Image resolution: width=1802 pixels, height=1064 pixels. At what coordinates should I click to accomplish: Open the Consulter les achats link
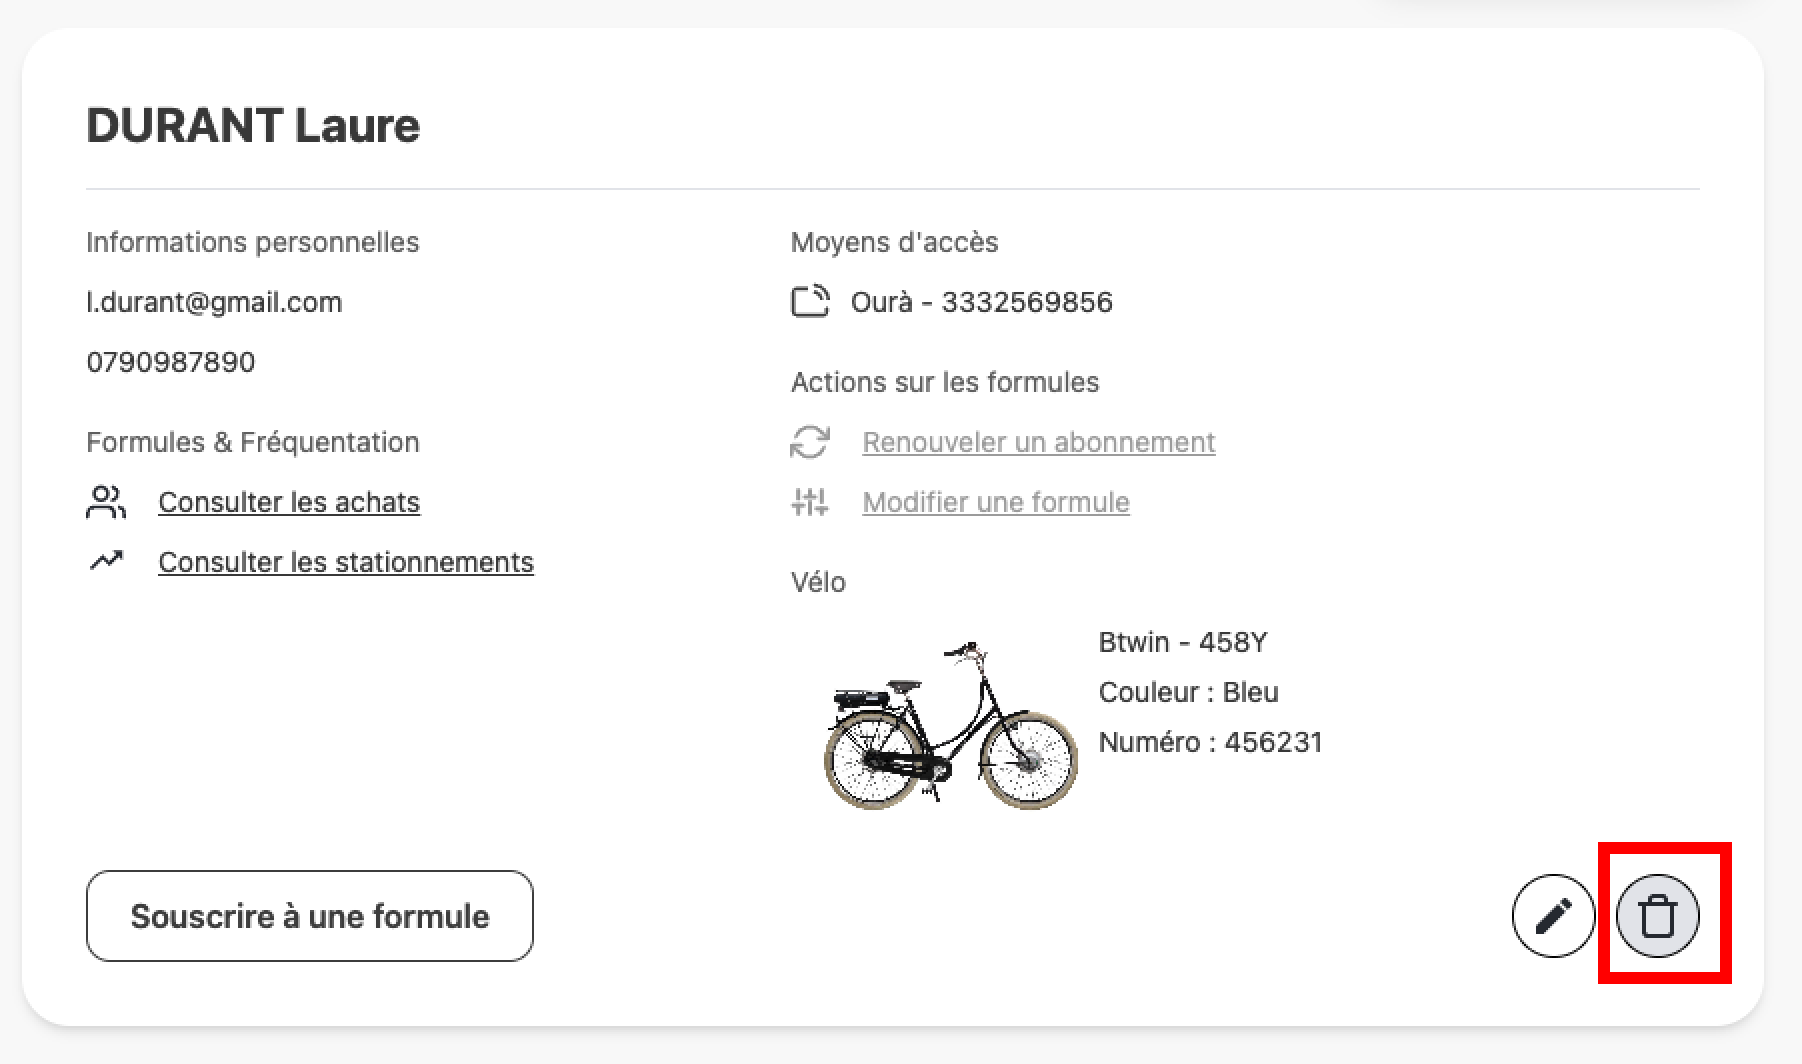[x=289, y=502]
